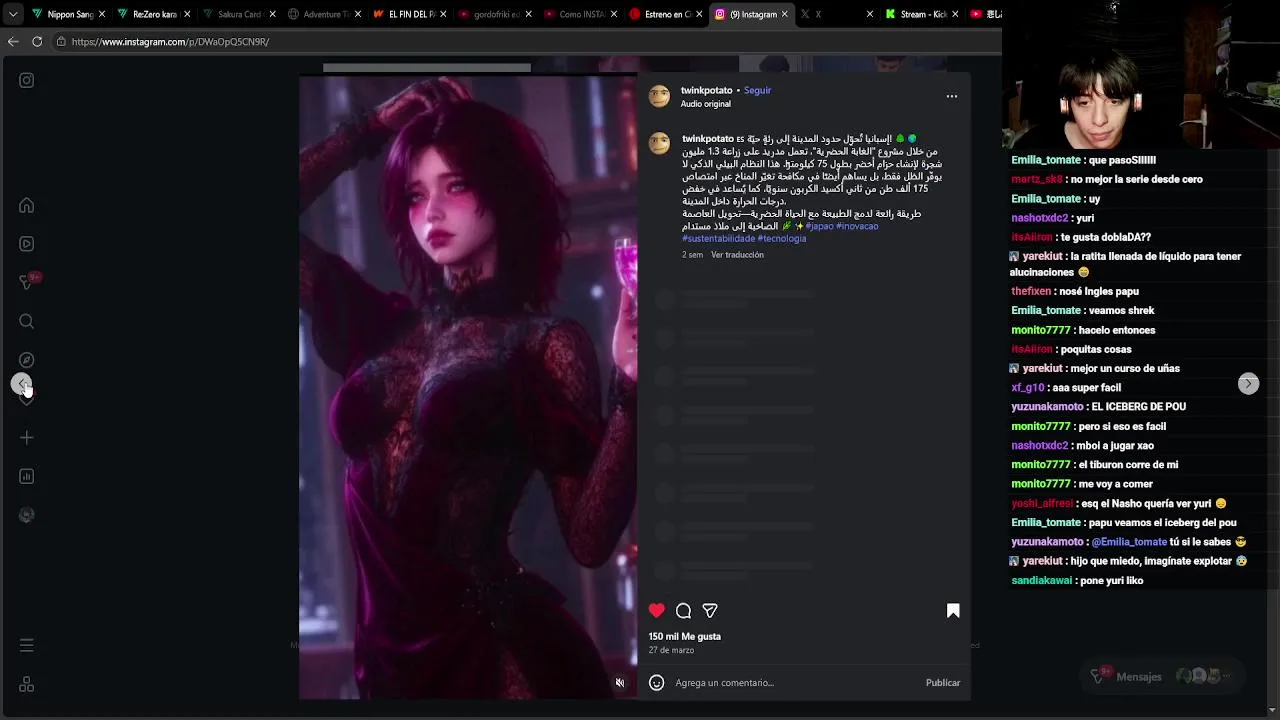Open browser tab search dropdown arrow
The image size is (1280, 720).
click(12, 14)
